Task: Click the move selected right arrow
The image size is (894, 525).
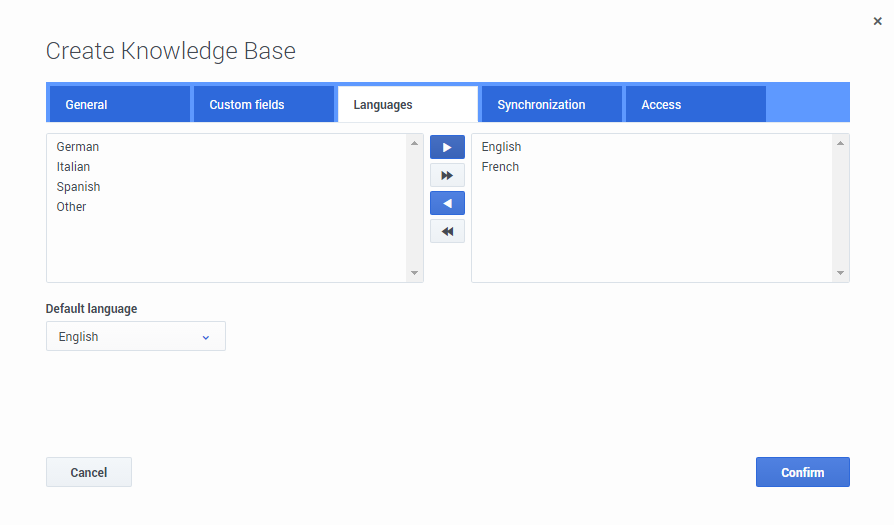Action: [447, 148]
